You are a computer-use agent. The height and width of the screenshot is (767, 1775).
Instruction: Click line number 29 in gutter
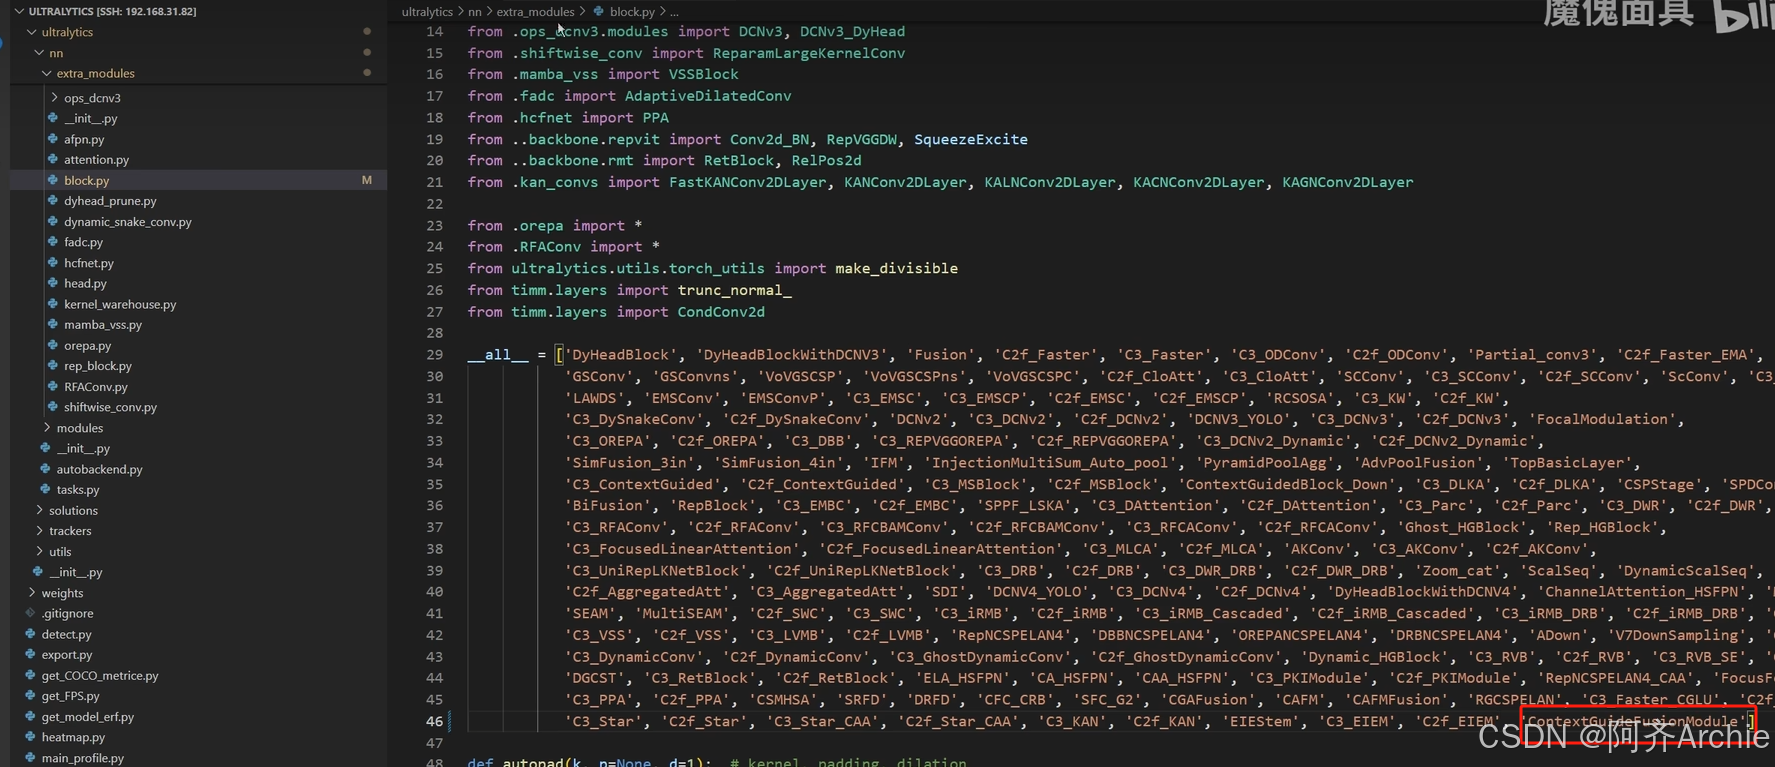click(434, 355)
